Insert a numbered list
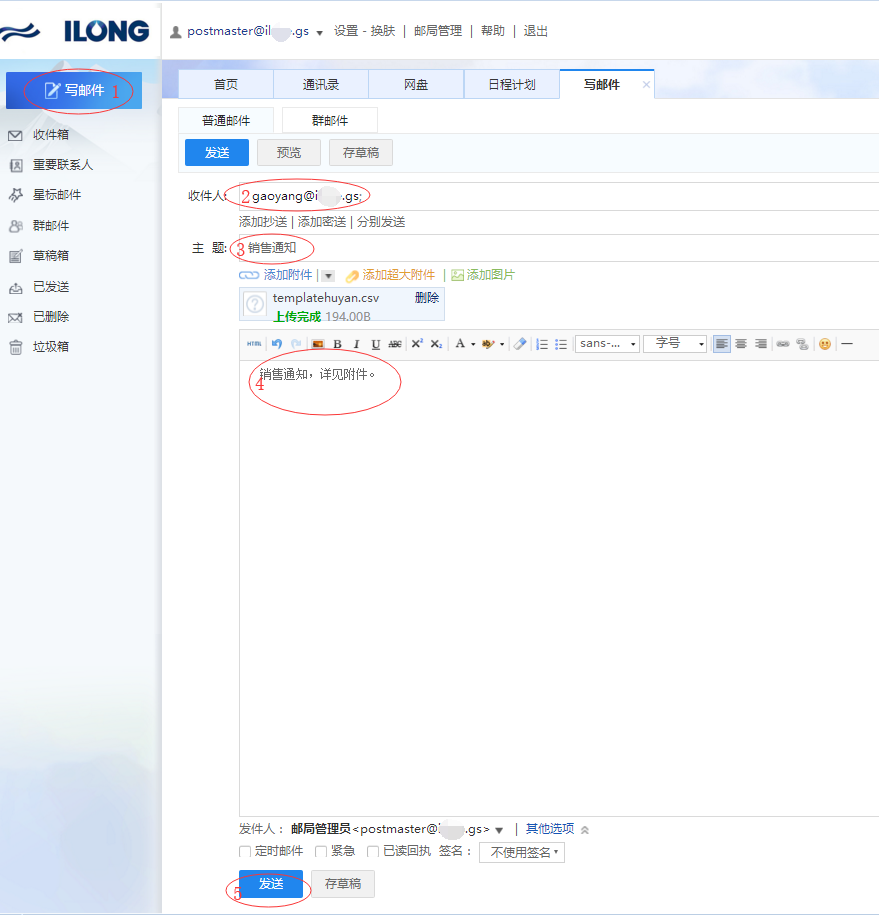This screenshot has width=879, height=915. point(542,344)
